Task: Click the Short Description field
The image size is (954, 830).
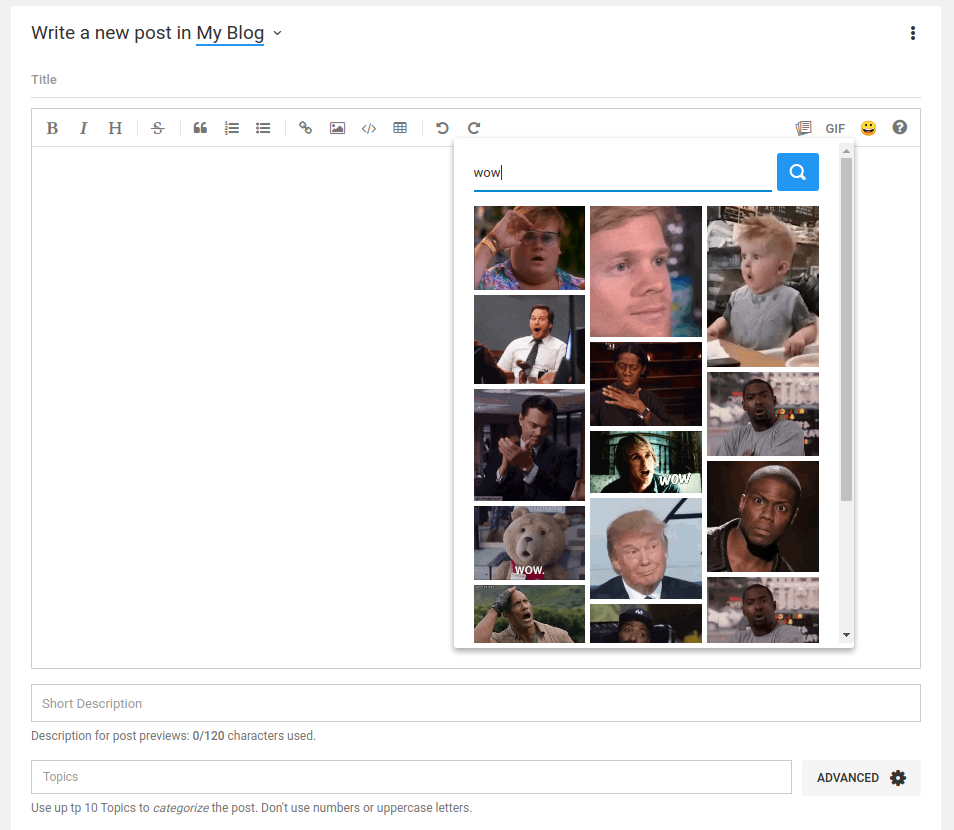Action: [476, 703]
